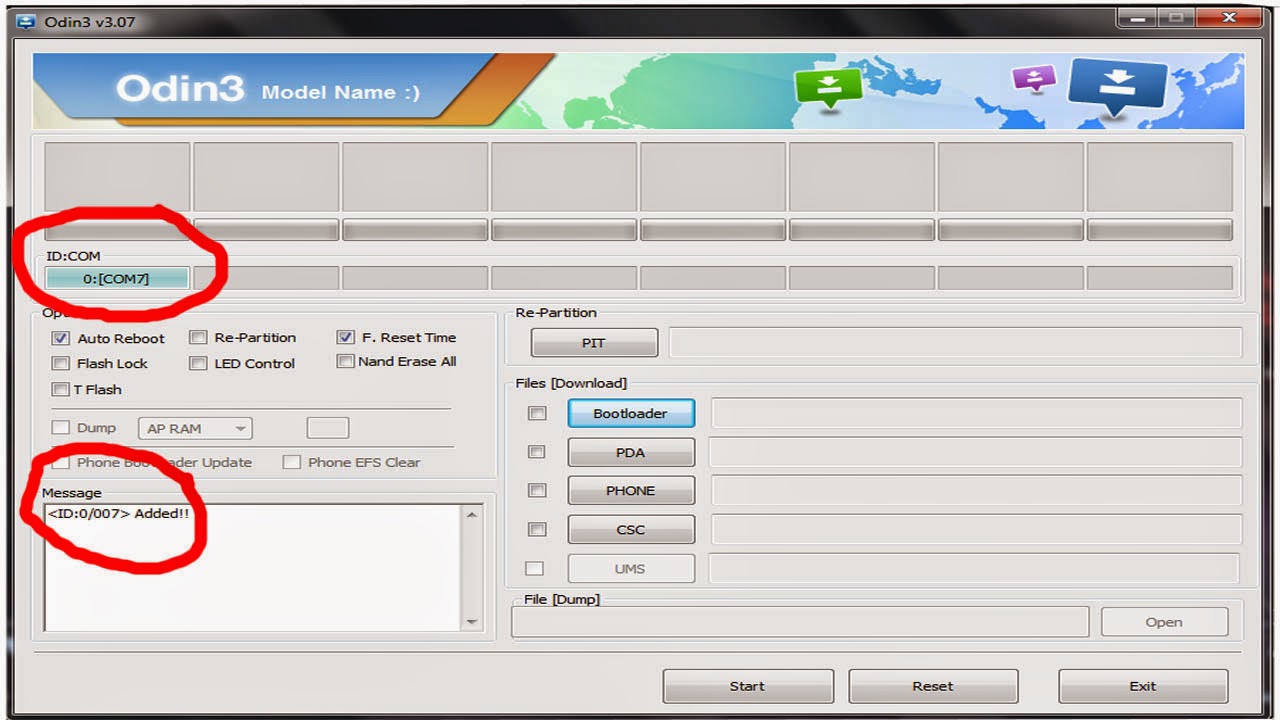Click the Odin3 title bar app icon
Screen dimensions: 1280x720
(x=26, y=21)
